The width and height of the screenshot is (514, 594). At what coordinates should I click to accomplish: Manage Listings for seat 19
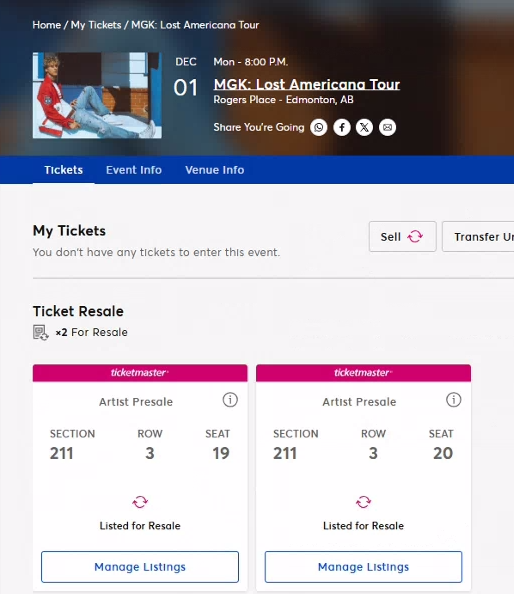click(x=140, y=567)
